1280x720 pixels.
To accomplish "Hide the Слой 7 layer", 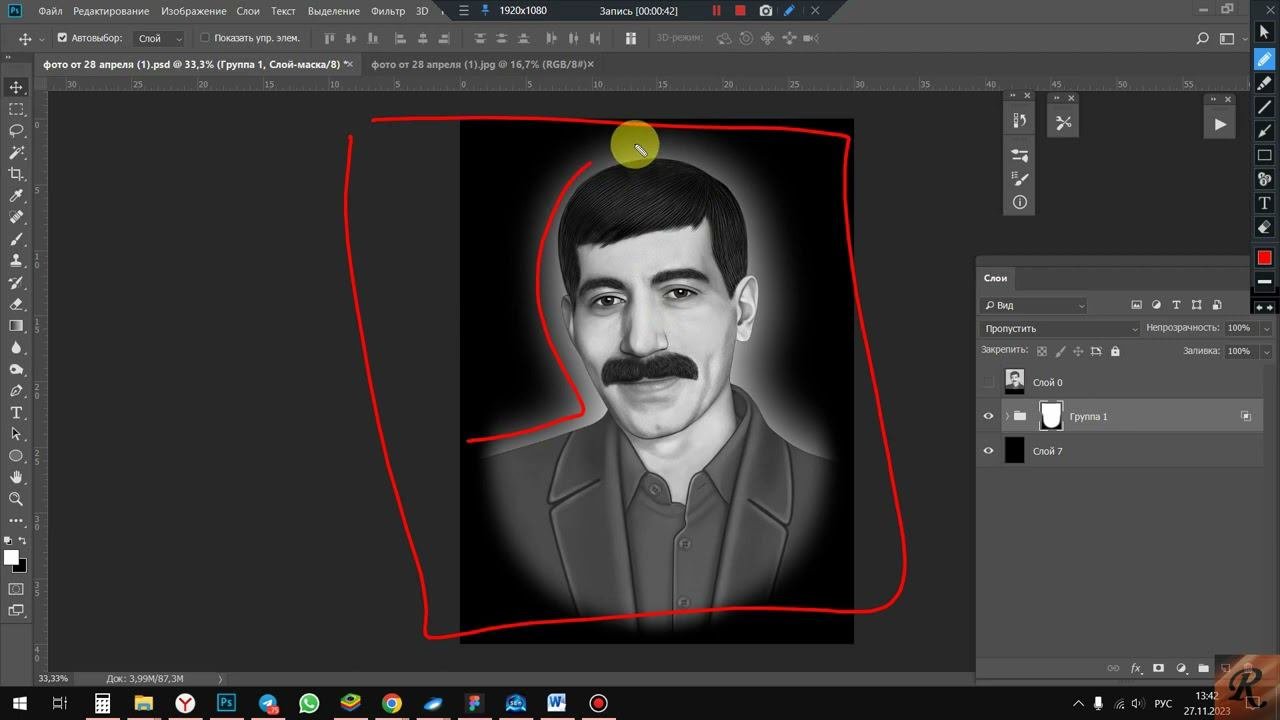I will coord(988,451).
